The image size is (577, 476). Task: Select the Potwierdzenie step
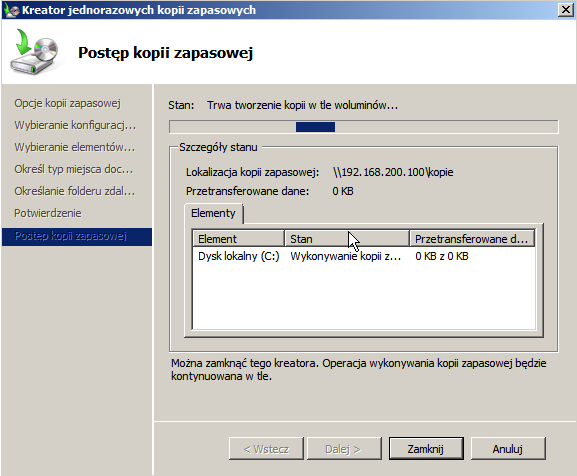tap(48, 213)
